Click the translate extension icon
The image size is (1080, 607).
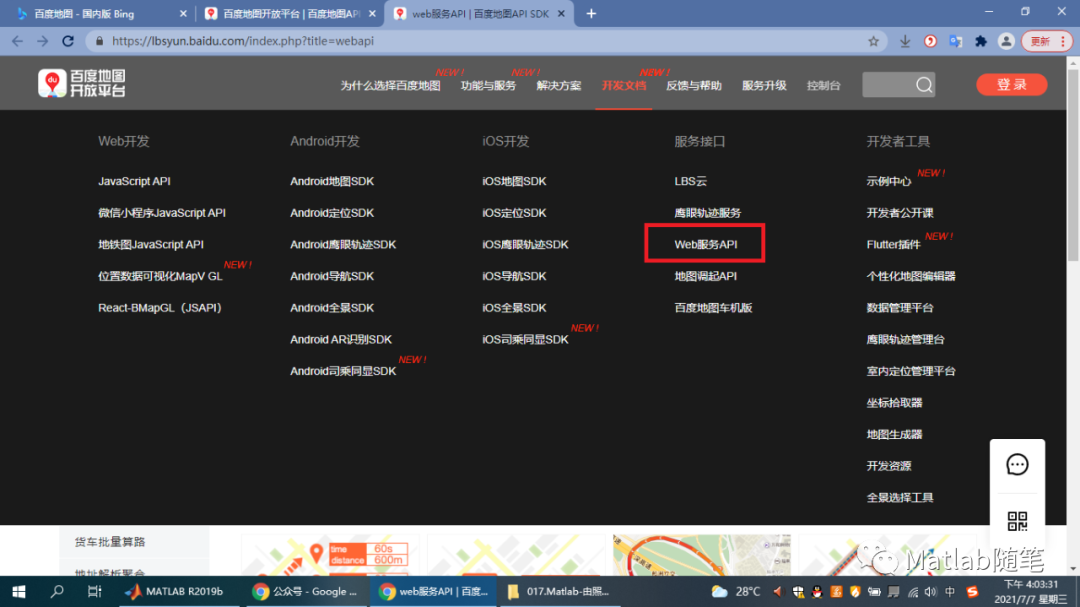pos(955,41)
